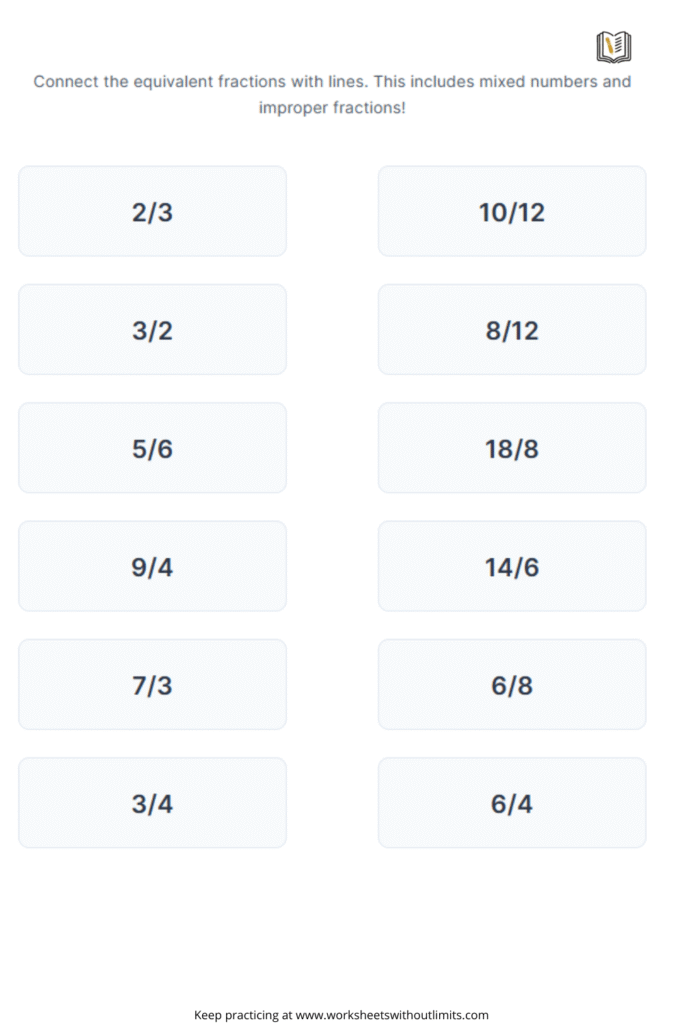Viewport: 683px width, 1024px height.
Task: Click the number 14 in the 14/6 card
Action: (498, 567)
